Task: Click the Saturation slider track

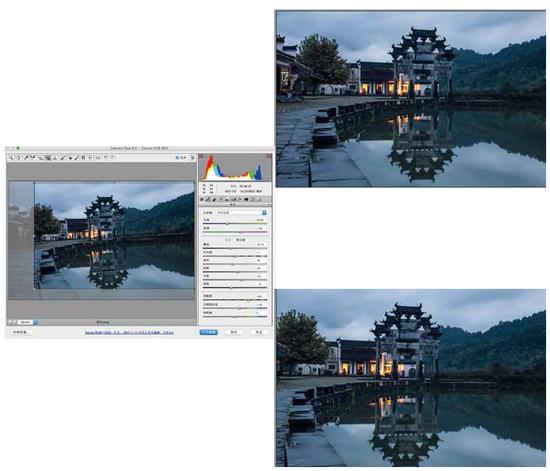Action: tap(235, 316)
